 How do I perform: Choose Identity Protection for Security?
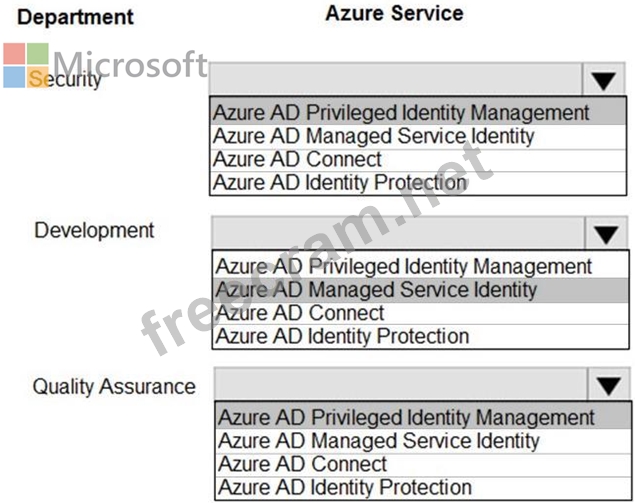pos(418,183)
